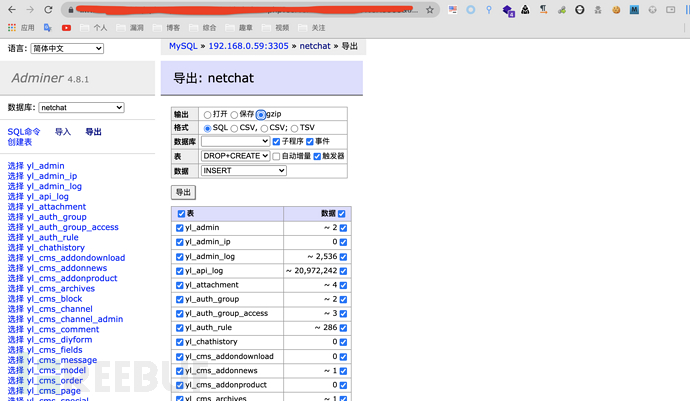Click the gray person extension icon
The width and height of the screenshot is (690, 401).
tap(598, 10)
